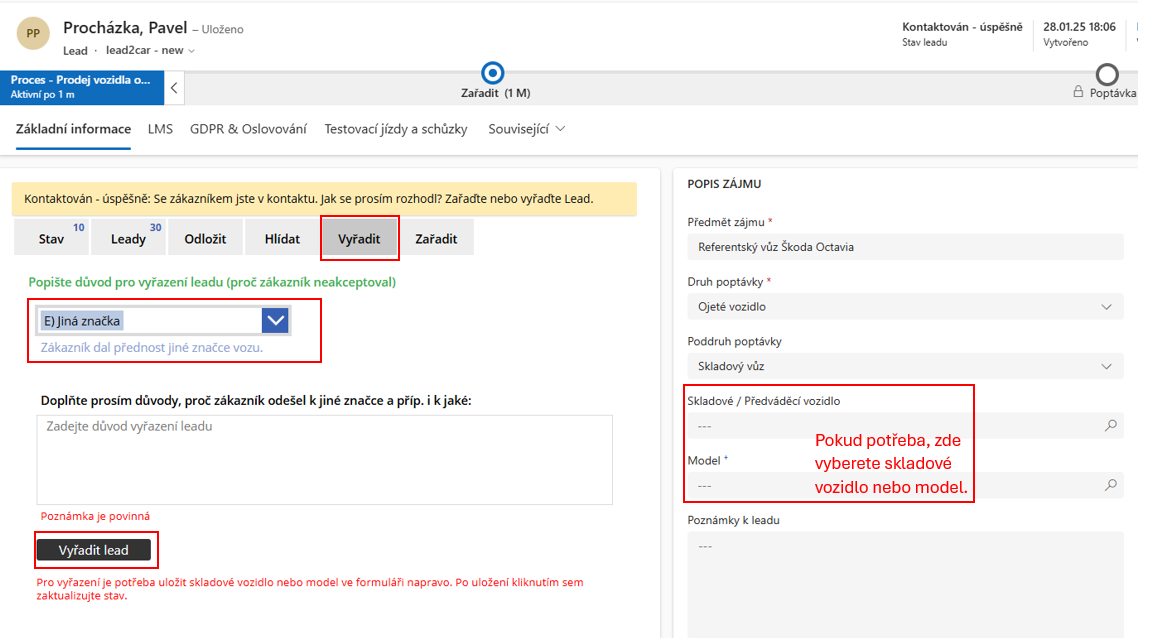
Task: Open GDPR & Oslovování tab
Action: coord(248,129)
